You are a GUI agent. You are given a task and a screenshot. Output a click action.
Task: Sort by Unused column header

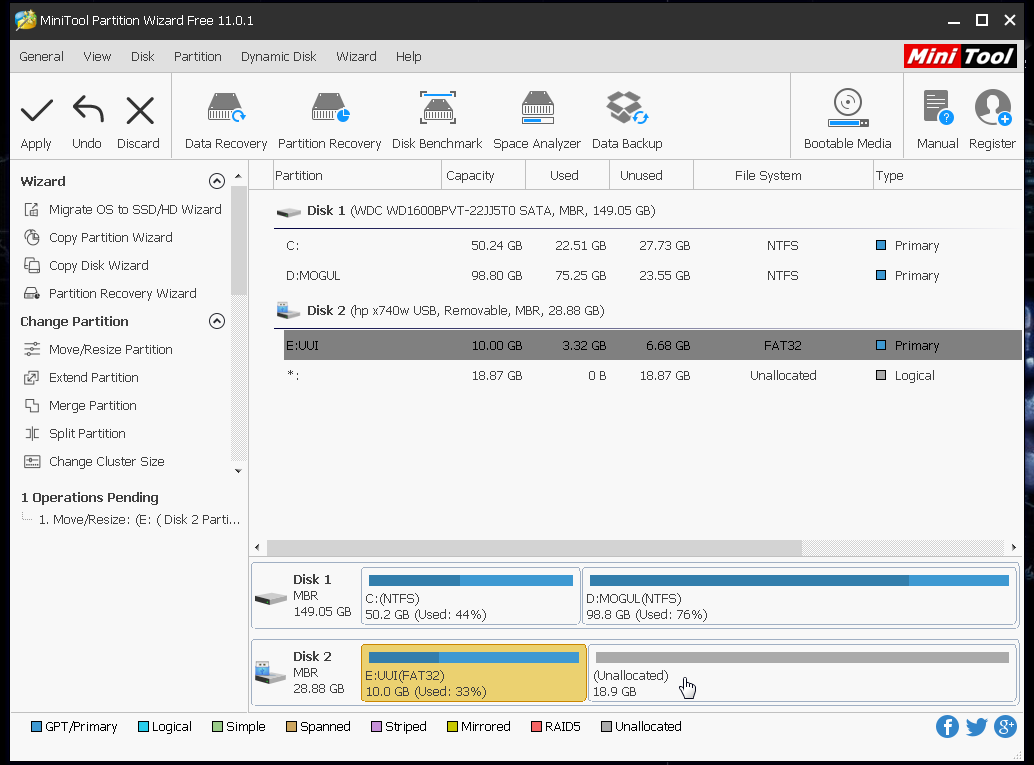point(652,175)
